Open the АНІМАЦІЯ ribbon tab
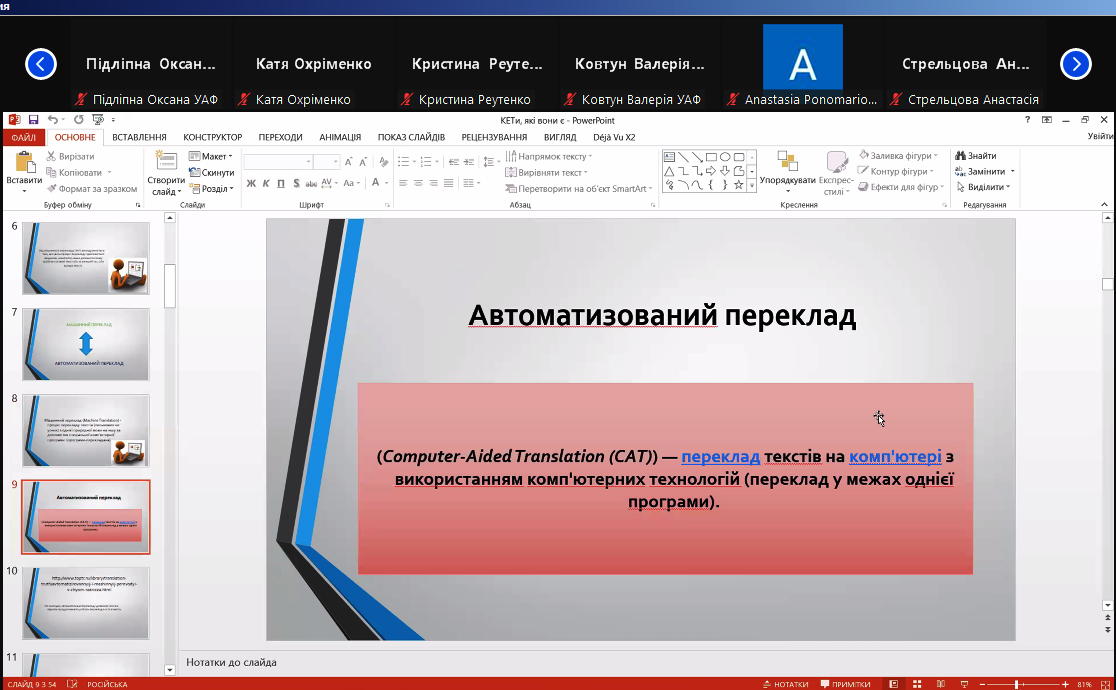The height and width of the screenshot is (690, 1116). [x=340, y=137]
